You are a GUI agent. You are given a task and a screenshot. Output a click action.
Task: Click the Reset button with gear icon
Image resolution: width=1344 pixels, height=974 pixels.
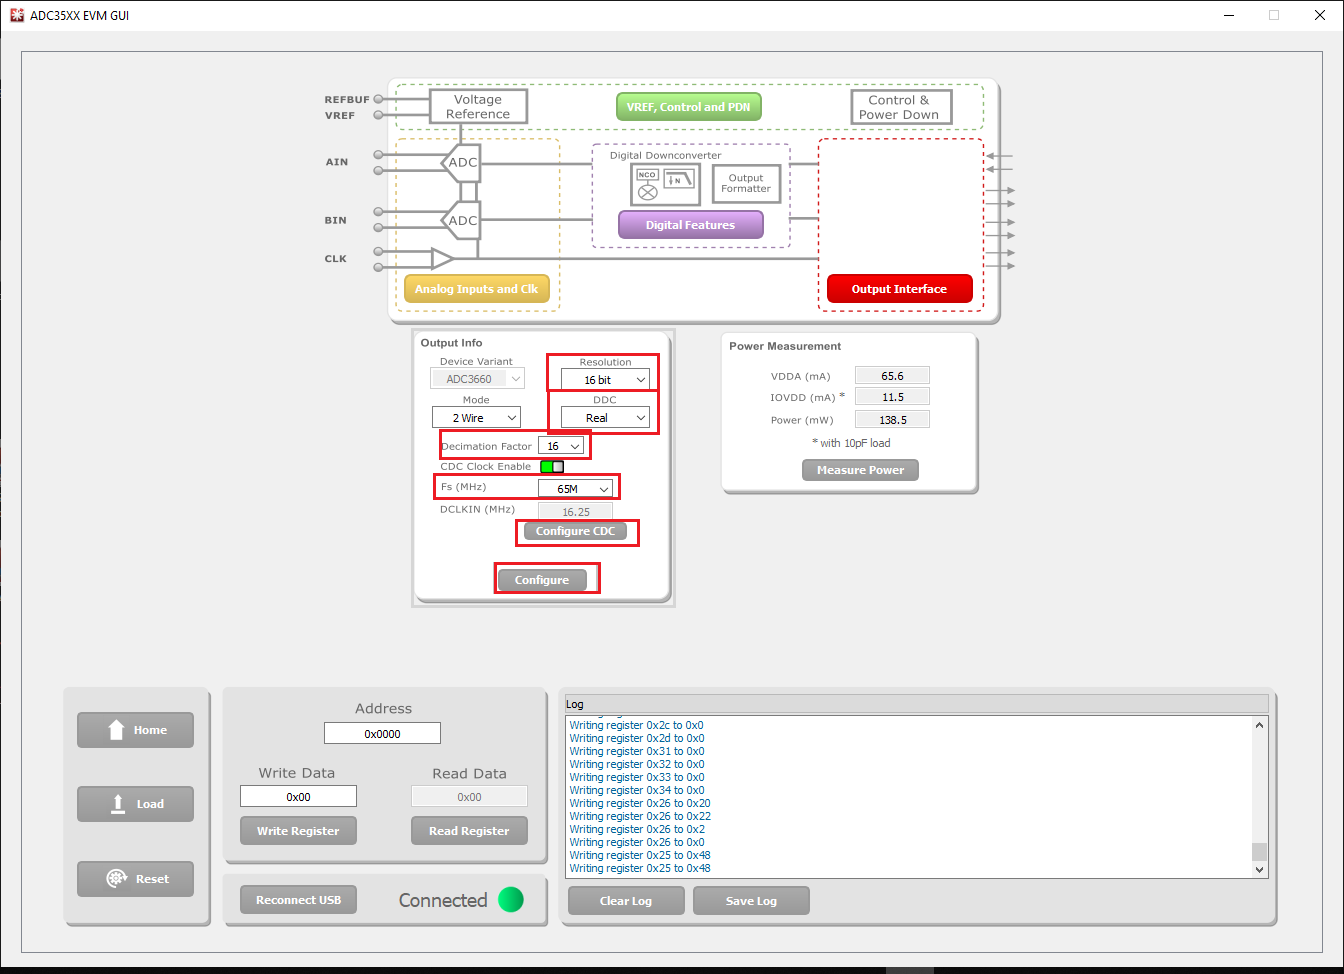(x=135, y=879)
